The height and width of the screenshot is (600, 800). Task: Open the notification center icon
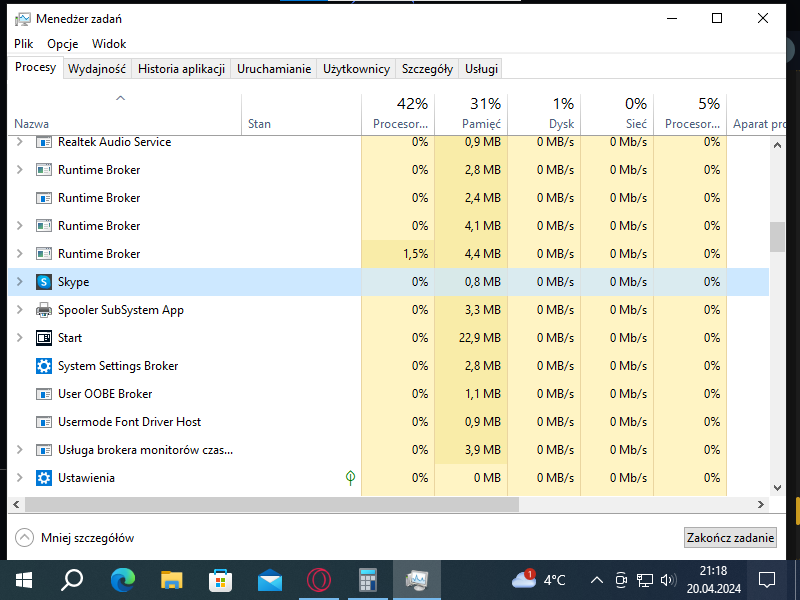[x=767, y=580]
